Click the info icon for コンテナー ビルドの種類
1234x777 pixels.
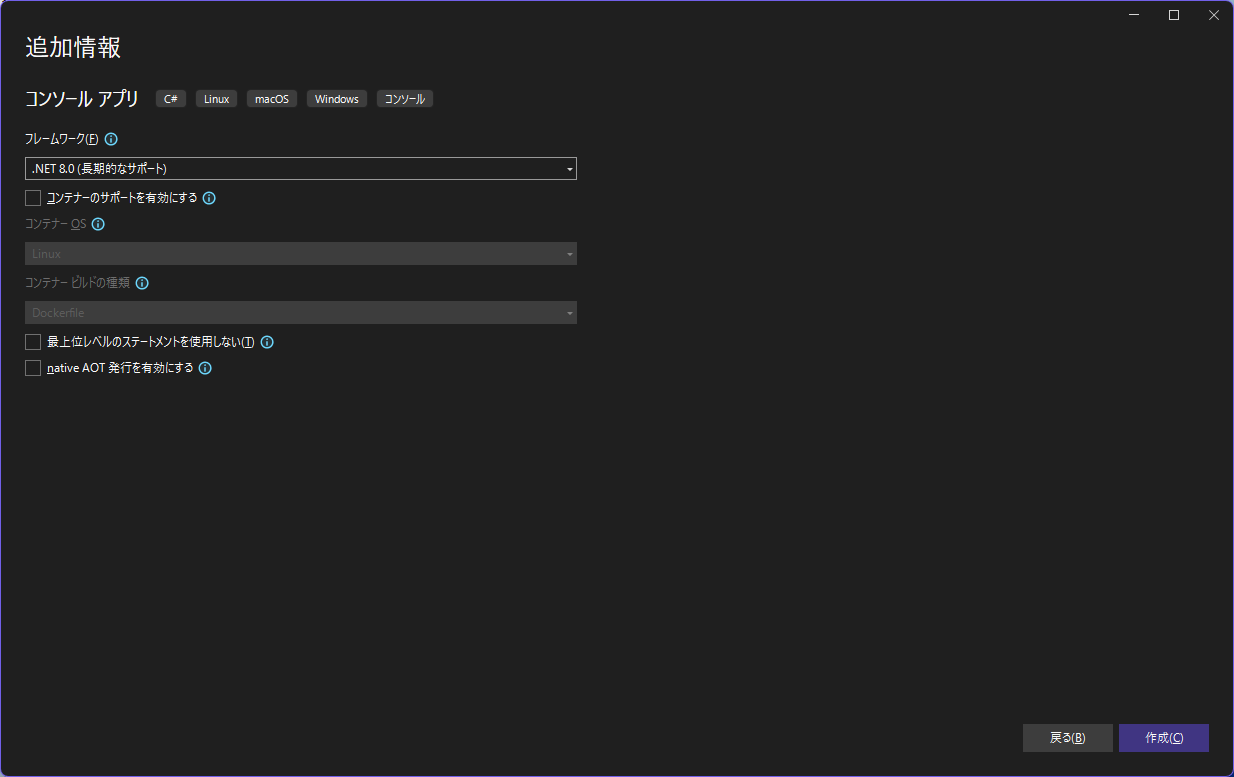(x=142, y=283)
